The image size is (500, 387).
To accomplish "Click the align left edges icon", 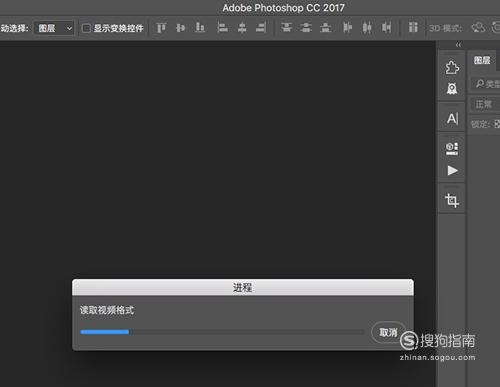I will 222,28.
